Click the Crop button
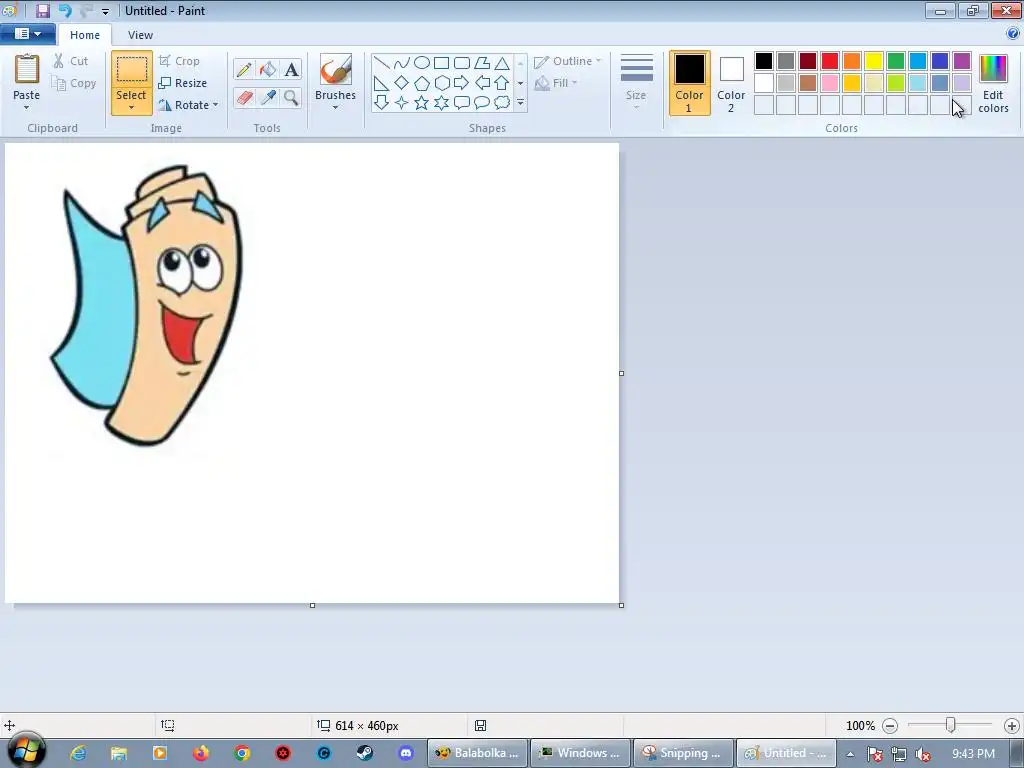Screen dimensions: 1024x768 click(179, 61)
